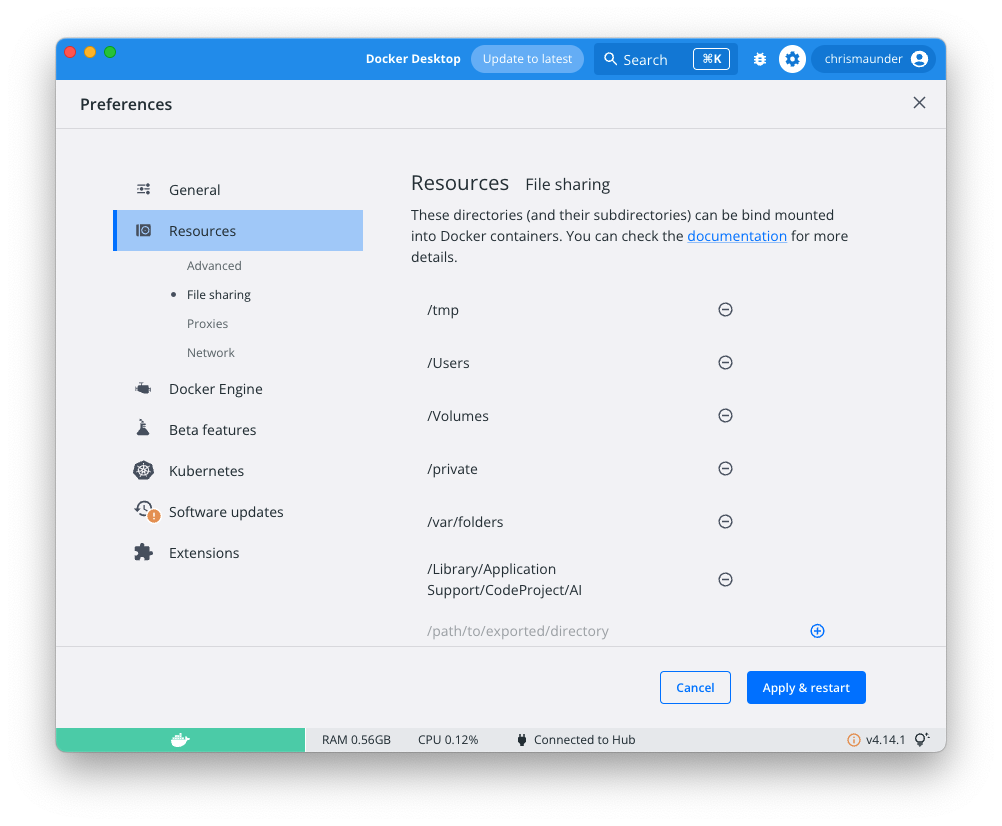Click the /tmp path text

click(443, 310)
